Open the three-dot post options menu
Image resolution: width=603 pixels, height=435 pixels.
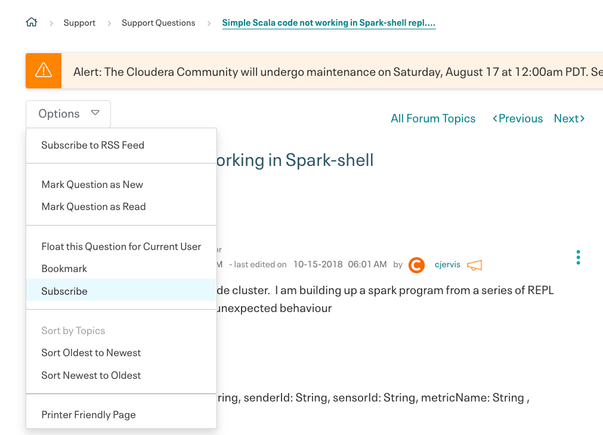point(578,257)
